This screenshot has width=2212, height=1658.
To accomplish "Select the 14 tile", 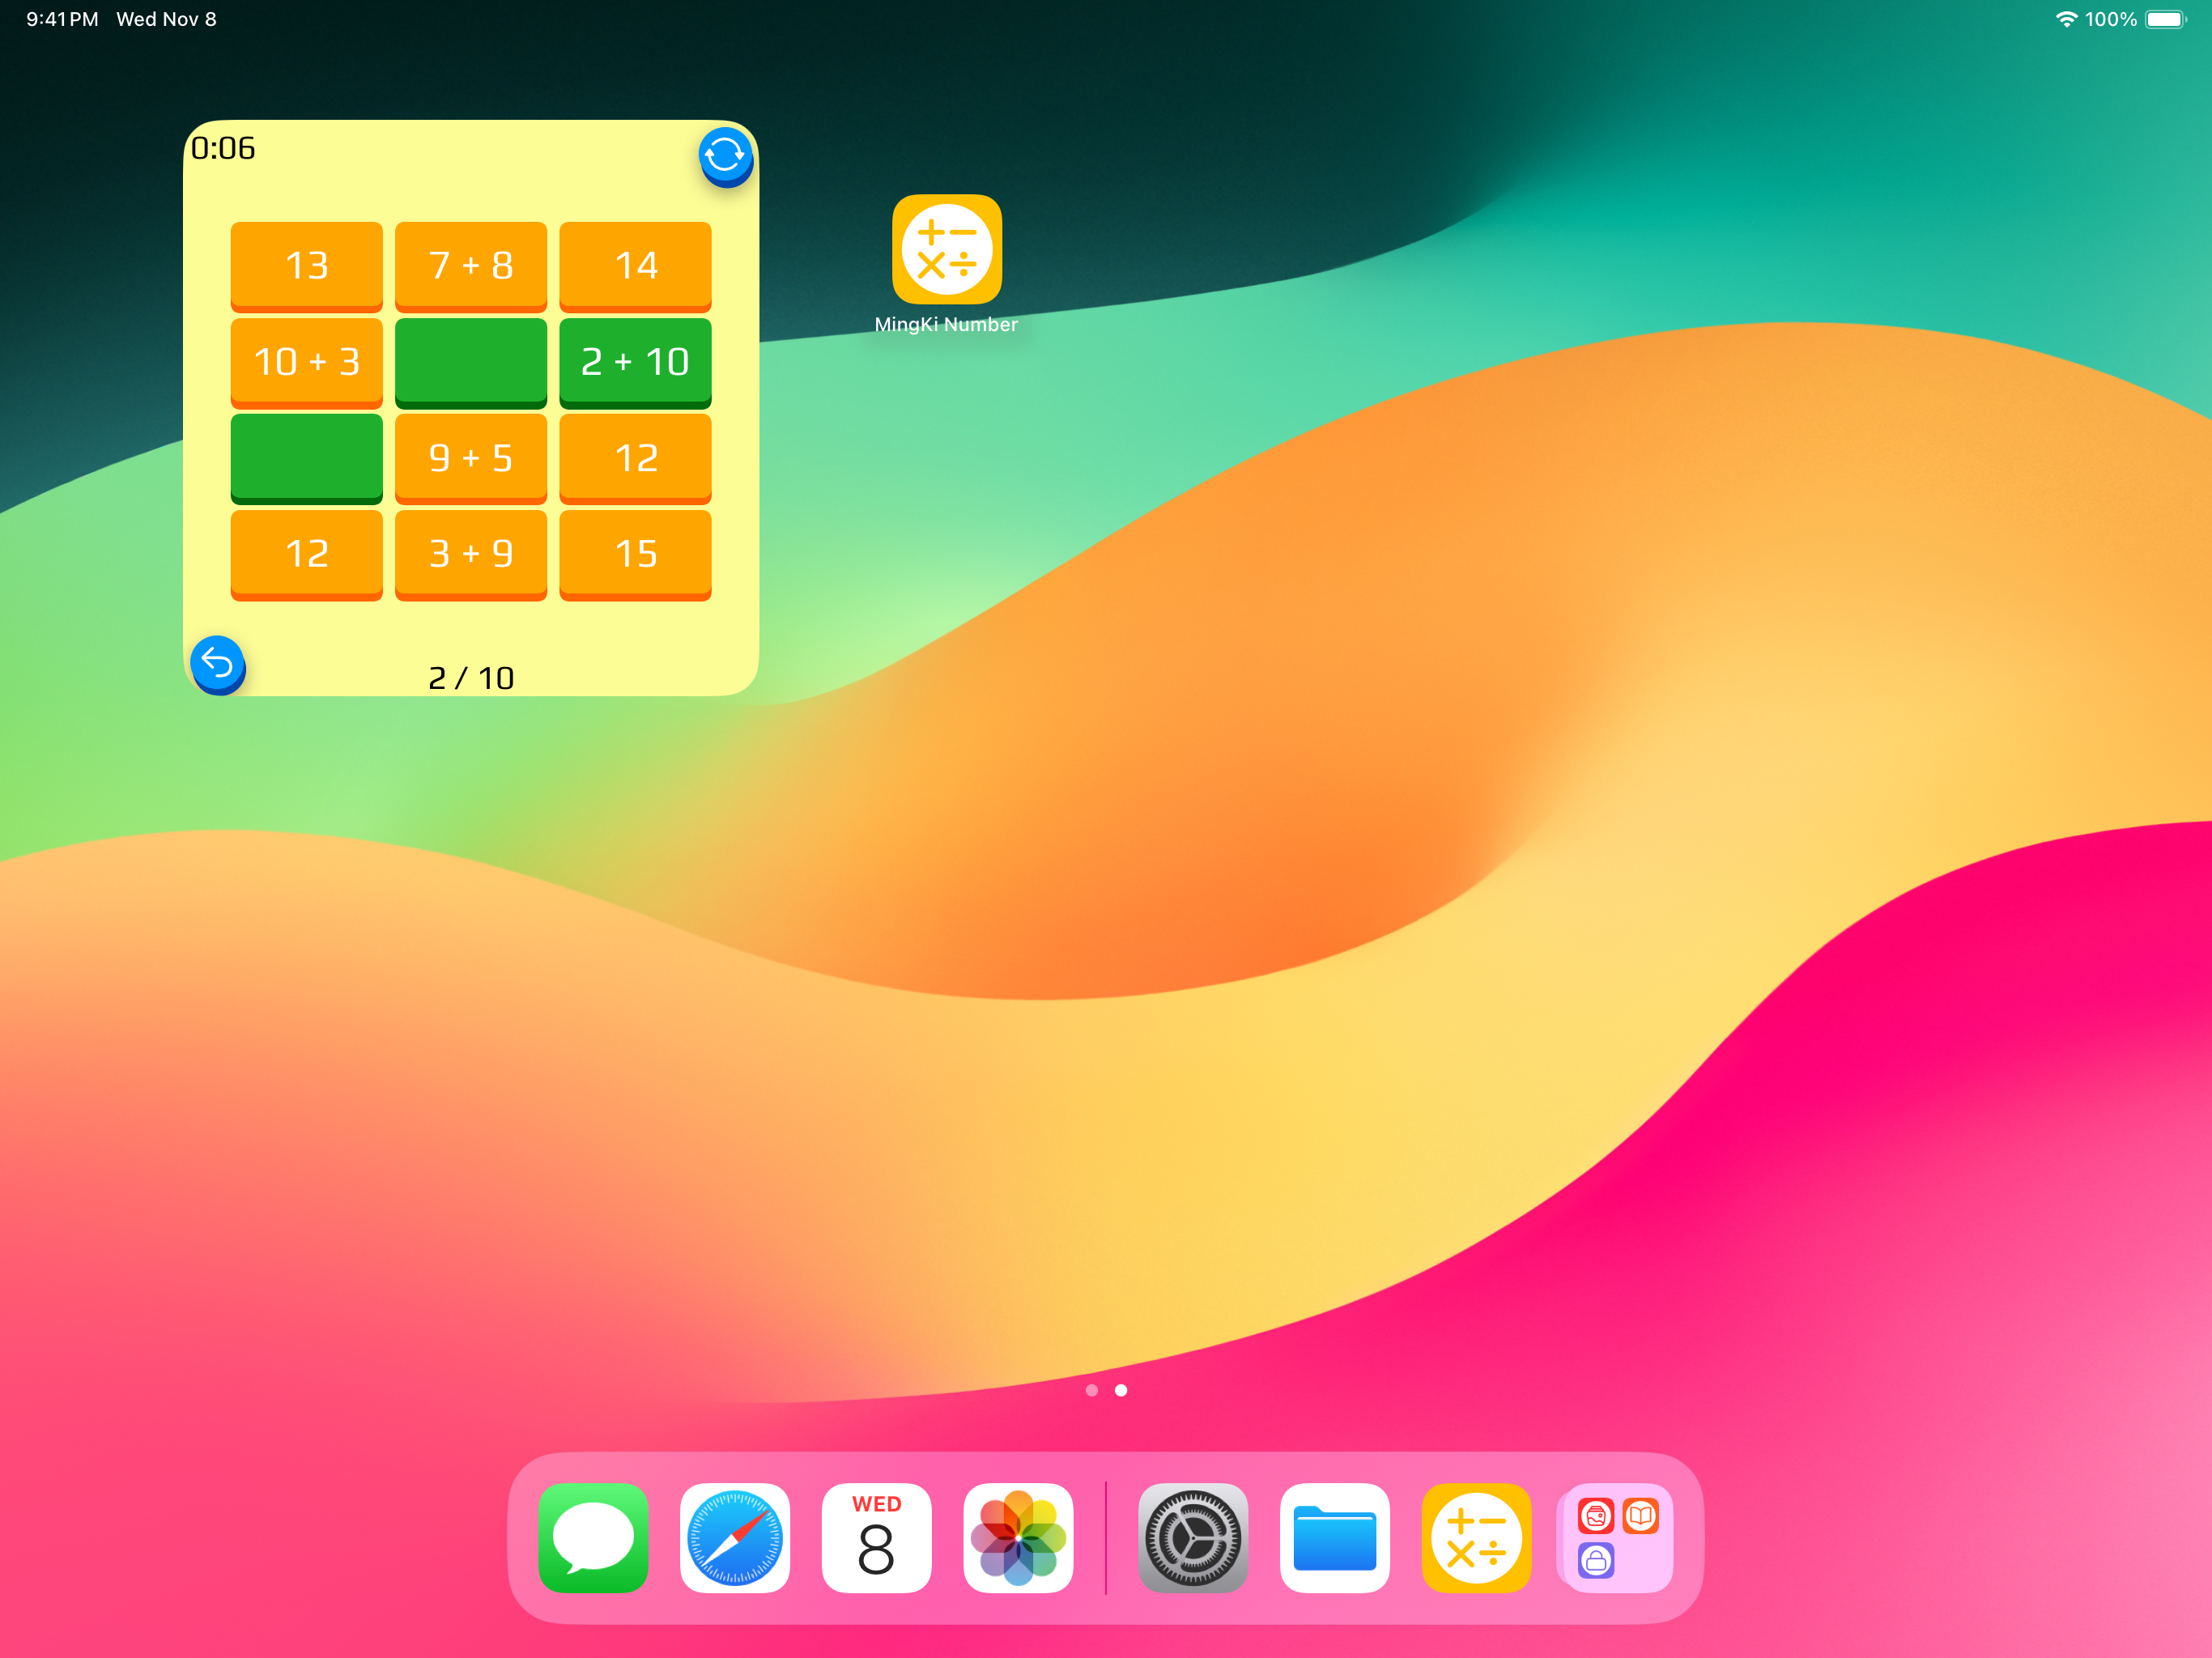I will click(635, 266).
